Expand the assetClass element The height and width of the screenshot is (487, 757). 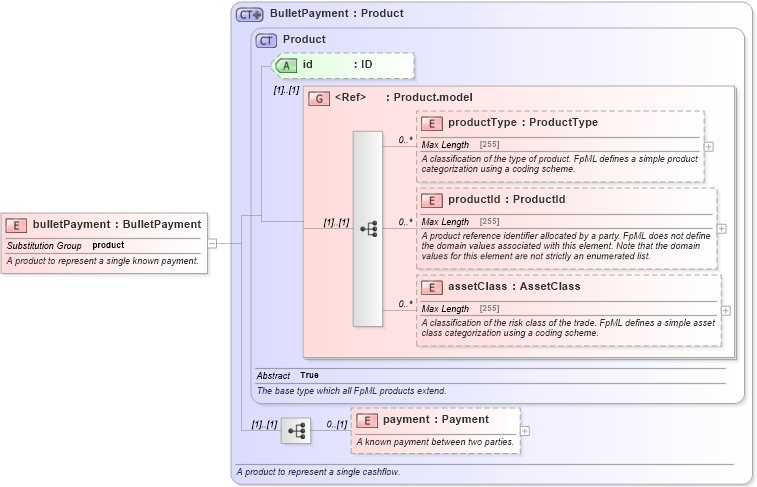click(x=726, y=311)
